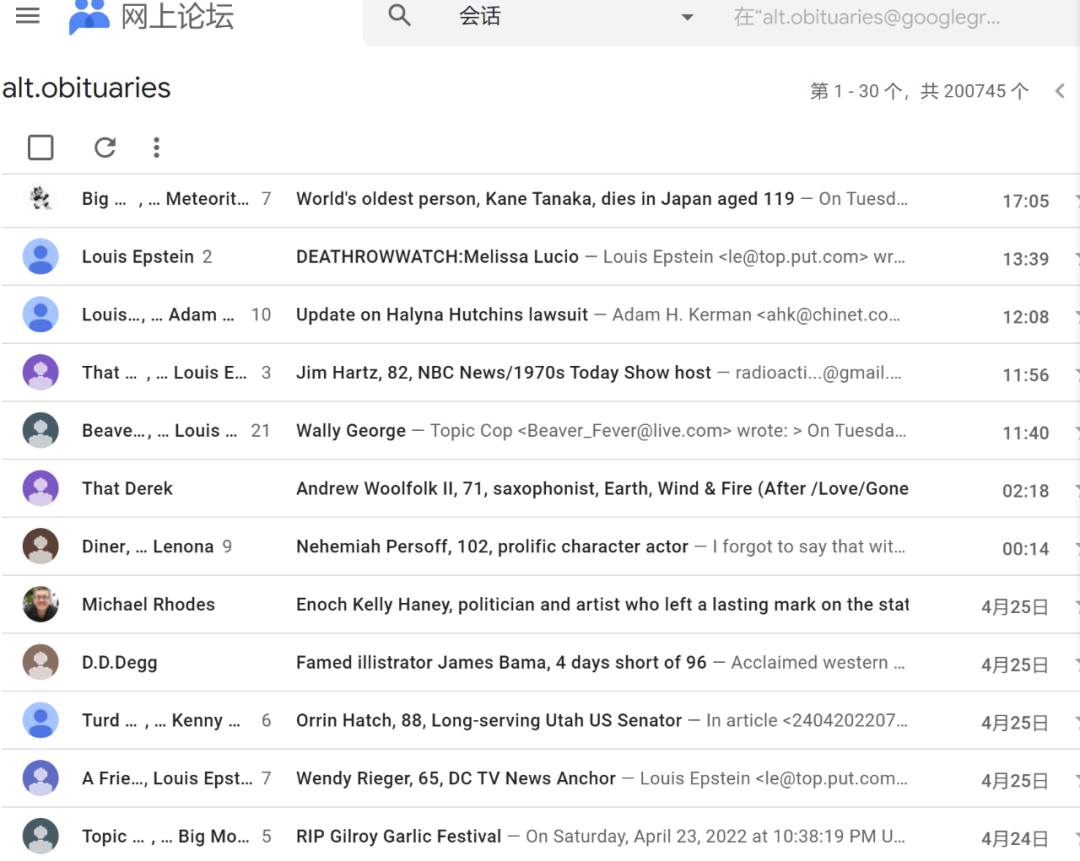The height and width of the screenshot is (861, 1080).
Task: Open Wendy Rieger, 65 News Anchor thread
Action: pyautogui.click(x=456, y=778)
